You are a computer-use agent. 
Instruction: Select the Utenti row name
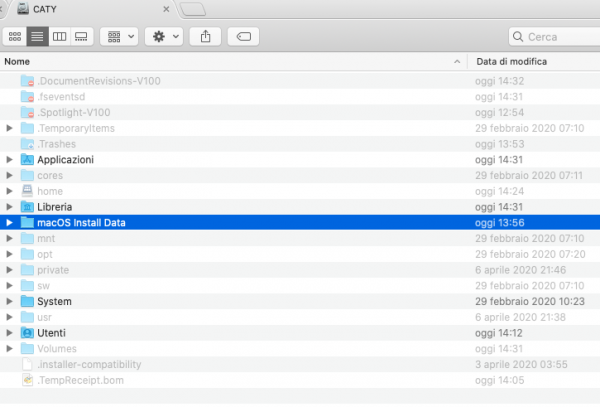pos(51,333)
